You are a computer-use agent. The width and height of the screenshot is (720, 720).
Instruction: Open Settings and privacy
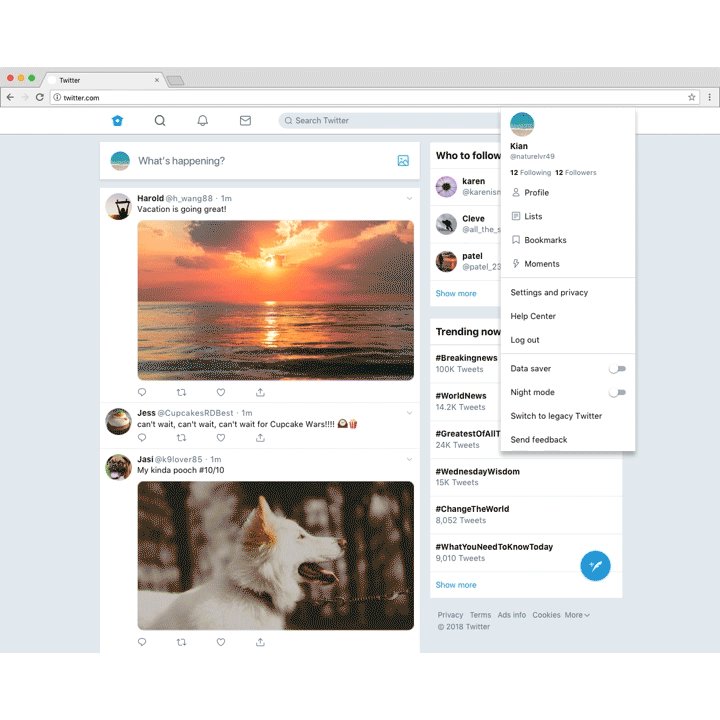tap(568, 292)
